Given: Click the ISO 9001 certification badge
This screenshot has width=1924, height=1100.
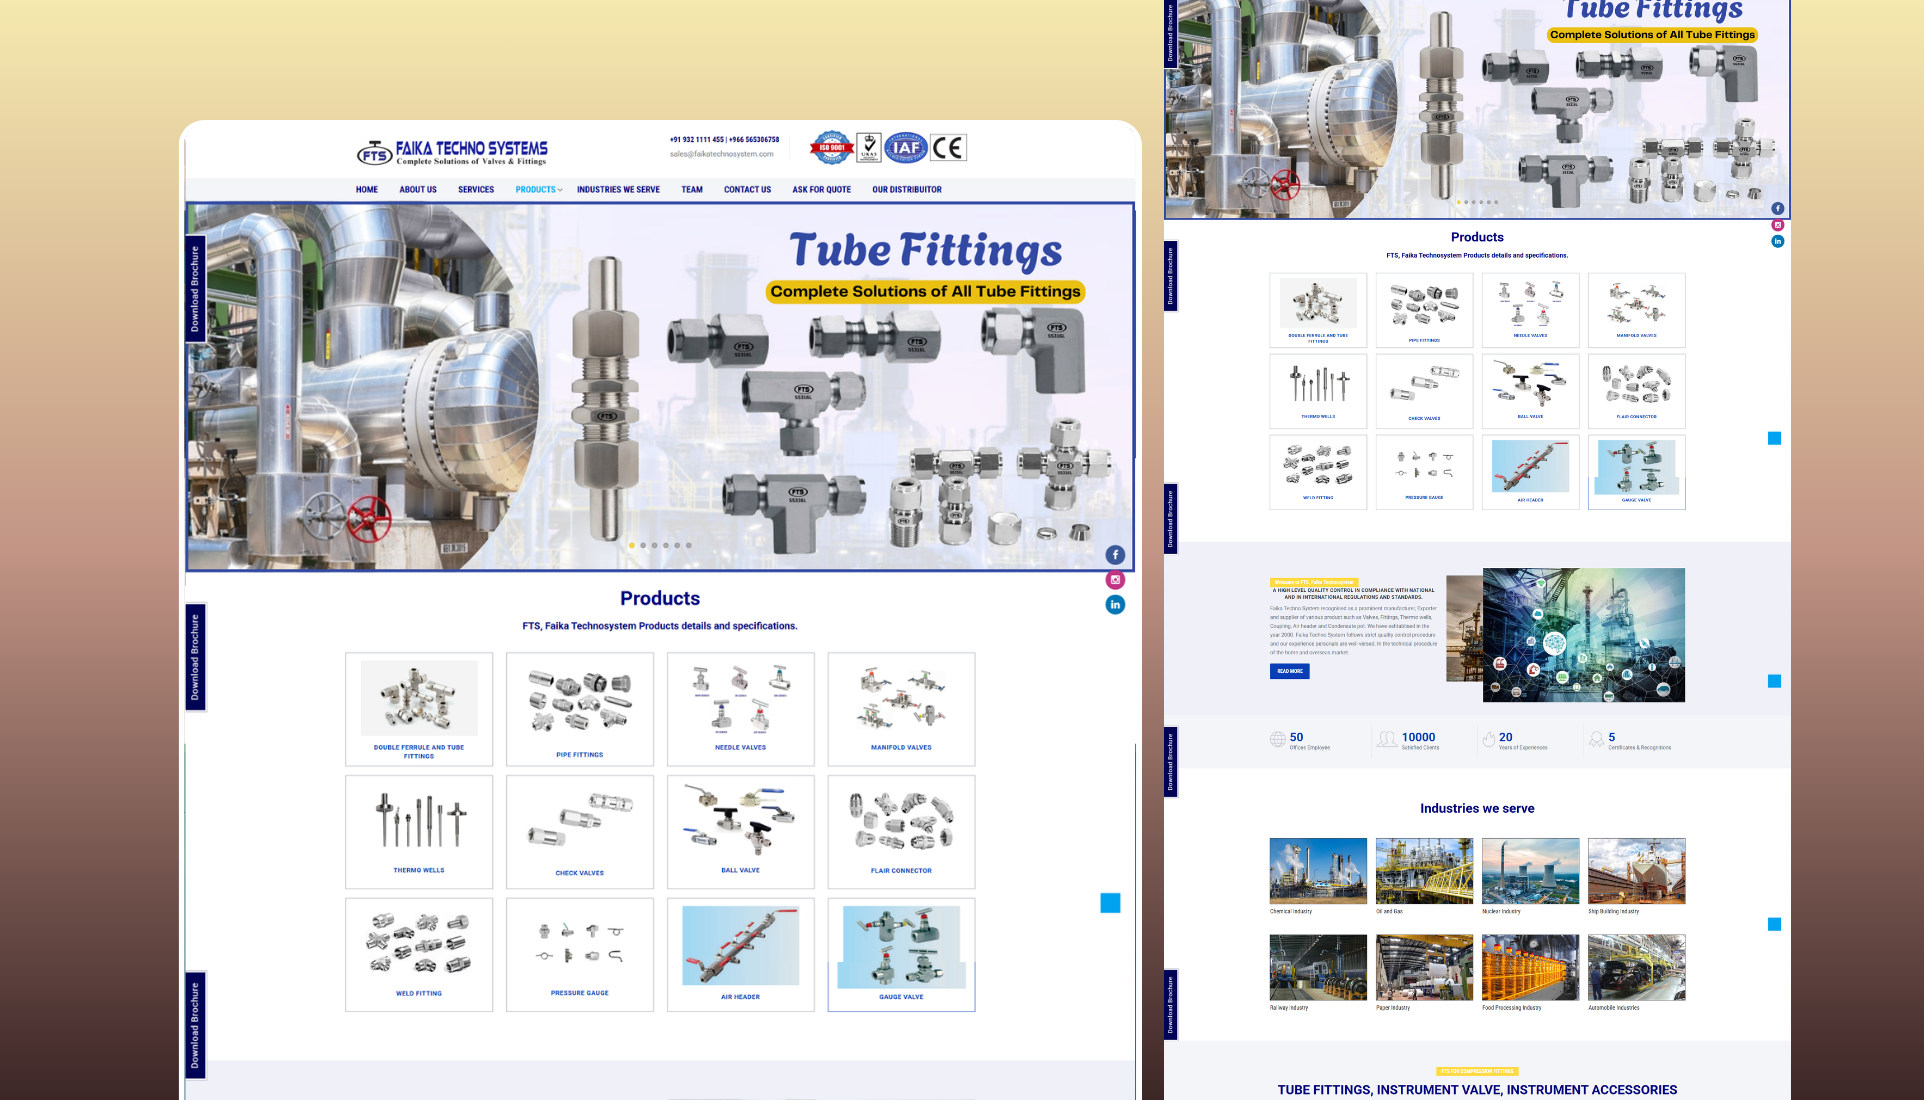Looking at the screenshot, I should [832, 148].
